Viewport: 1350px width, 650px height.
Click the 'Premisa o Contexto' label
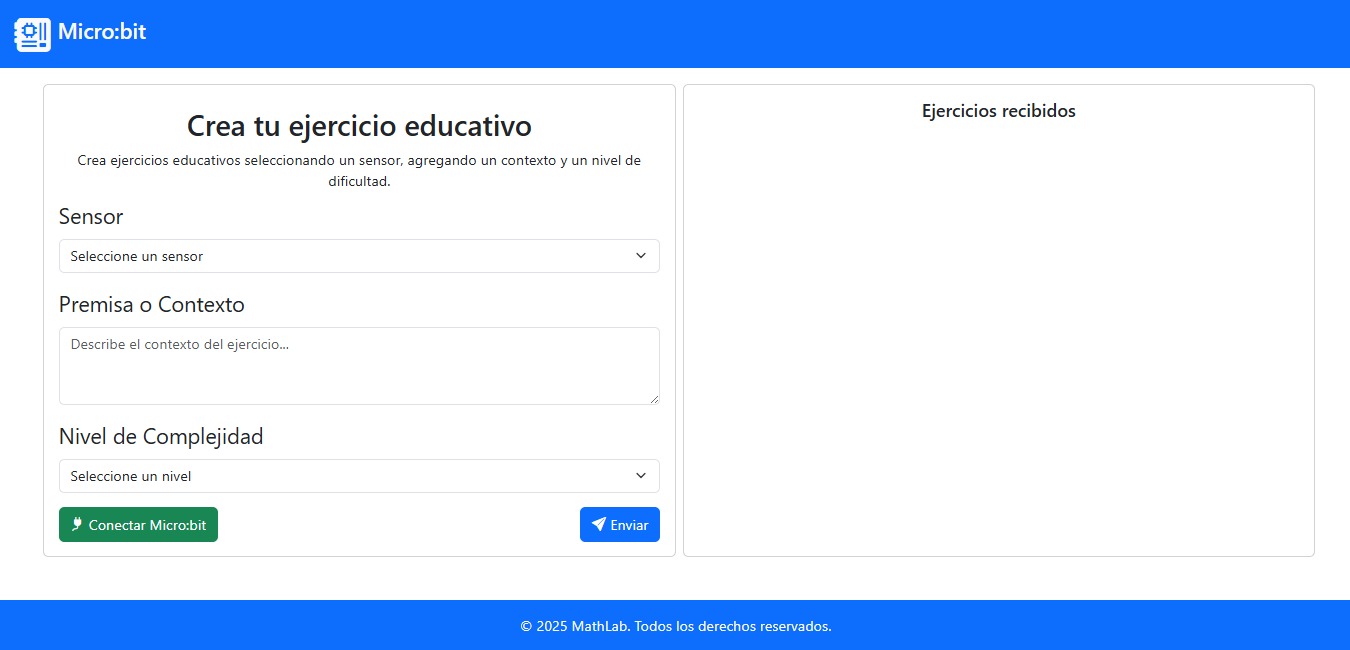(x=151, y=304)
